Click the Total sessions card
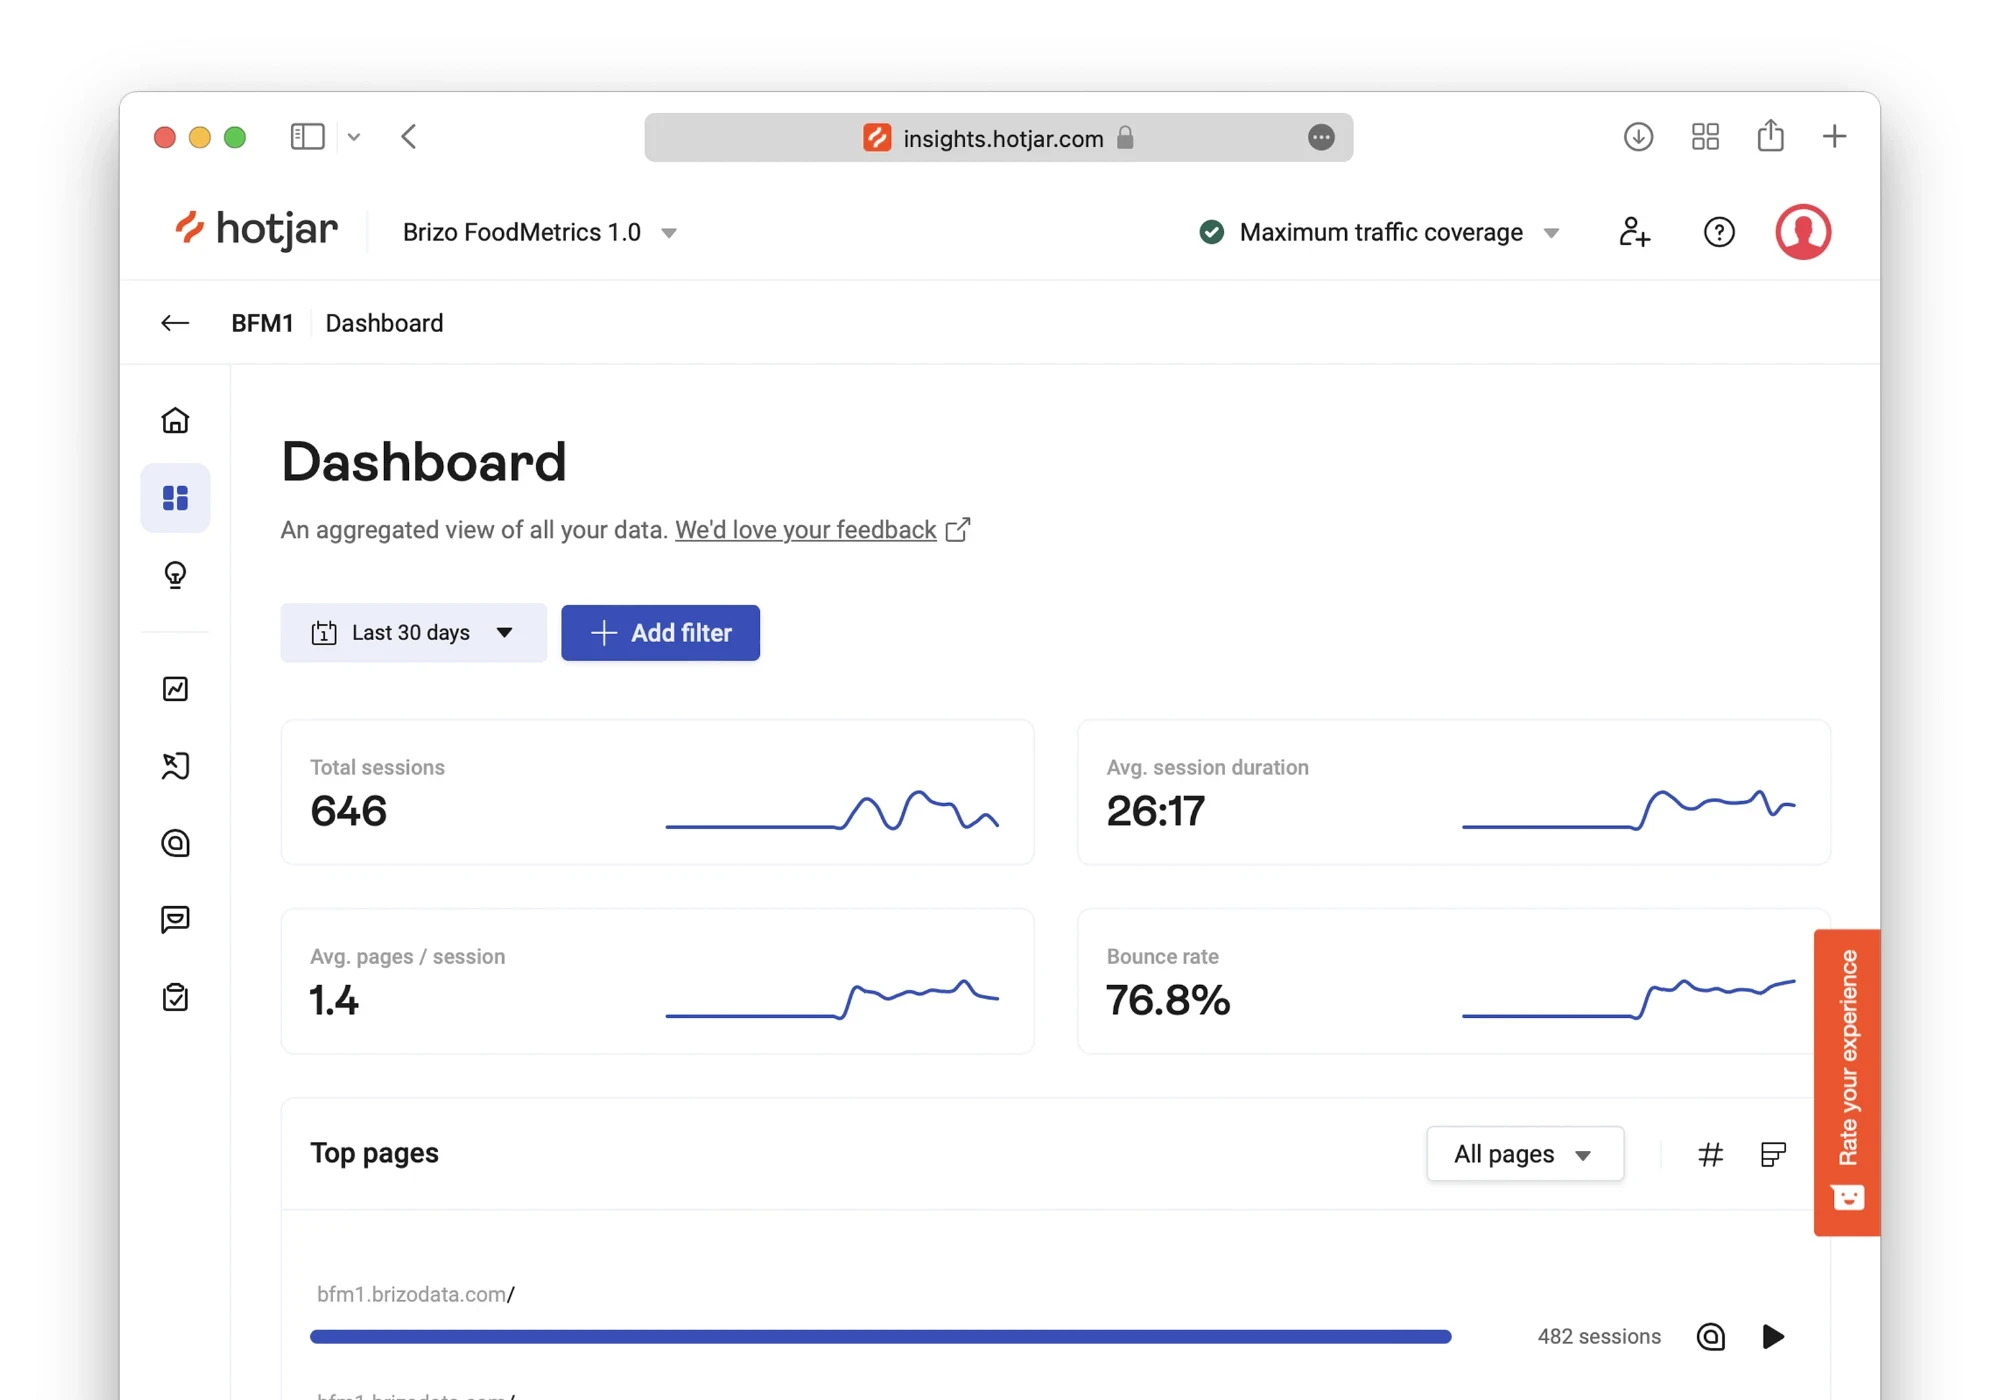This screenshot has height=1400, width=2000. pos(657,792)
